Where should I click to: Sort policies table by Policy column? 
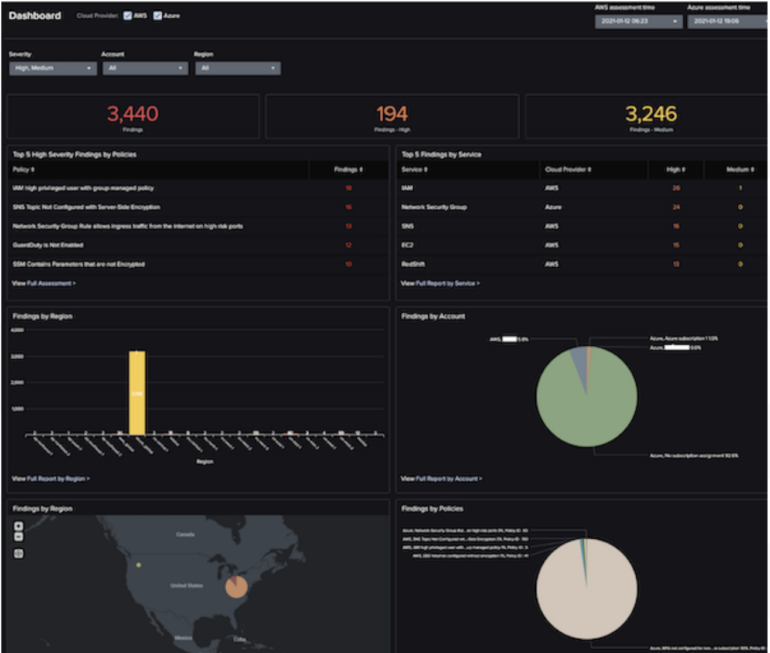[x=24, y=171]
